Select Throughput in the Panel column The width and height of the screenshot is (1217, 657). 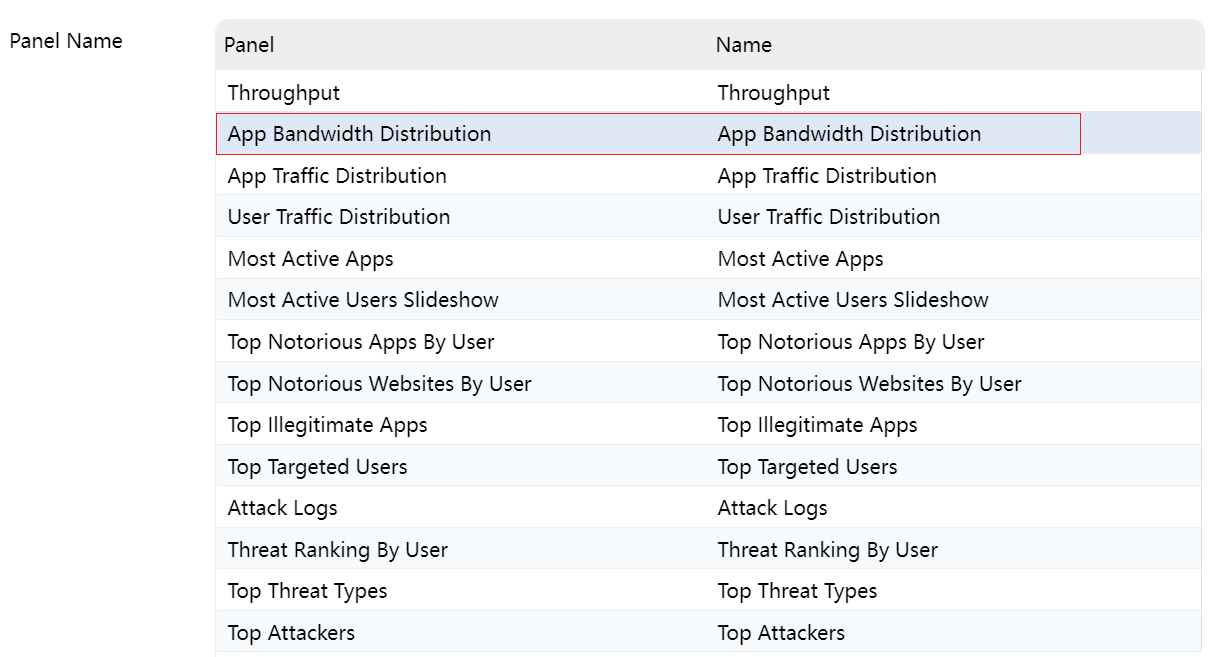click(284, 93)
